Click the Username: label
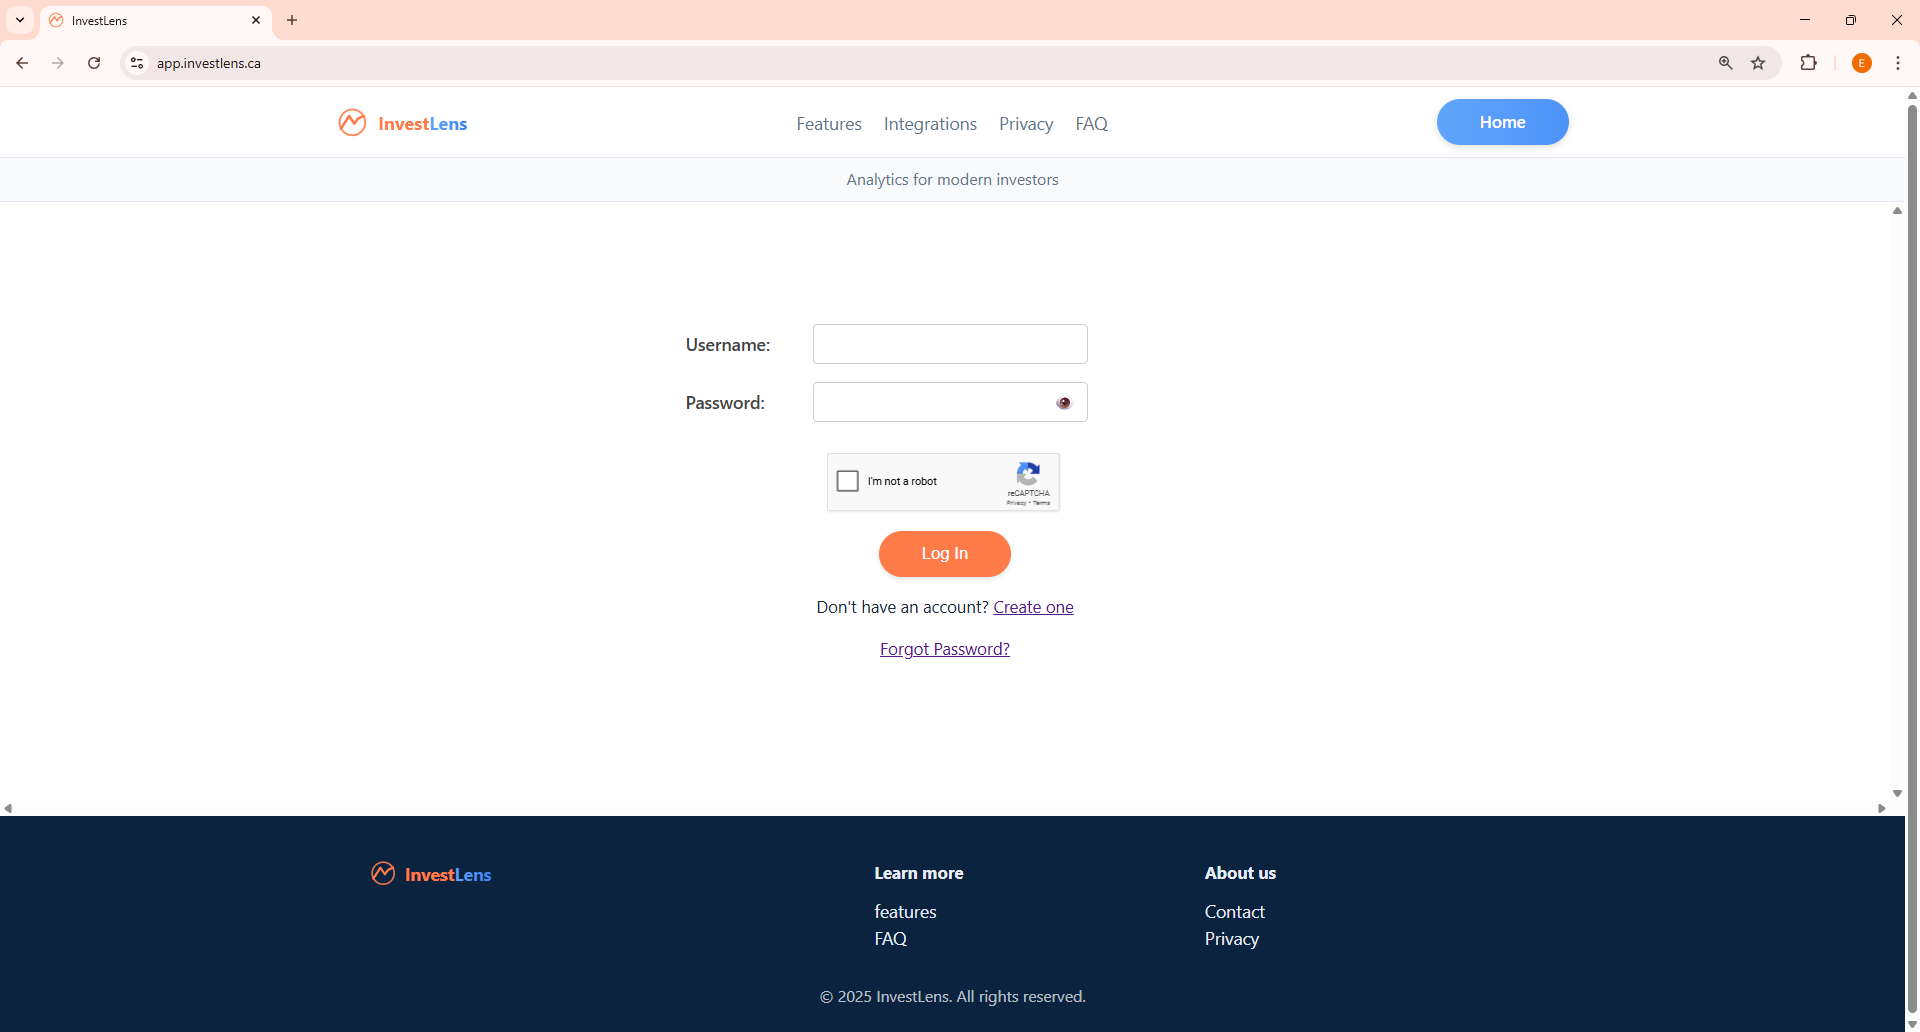Screen dimensions: 1920x1032 (x=727, y=345)
